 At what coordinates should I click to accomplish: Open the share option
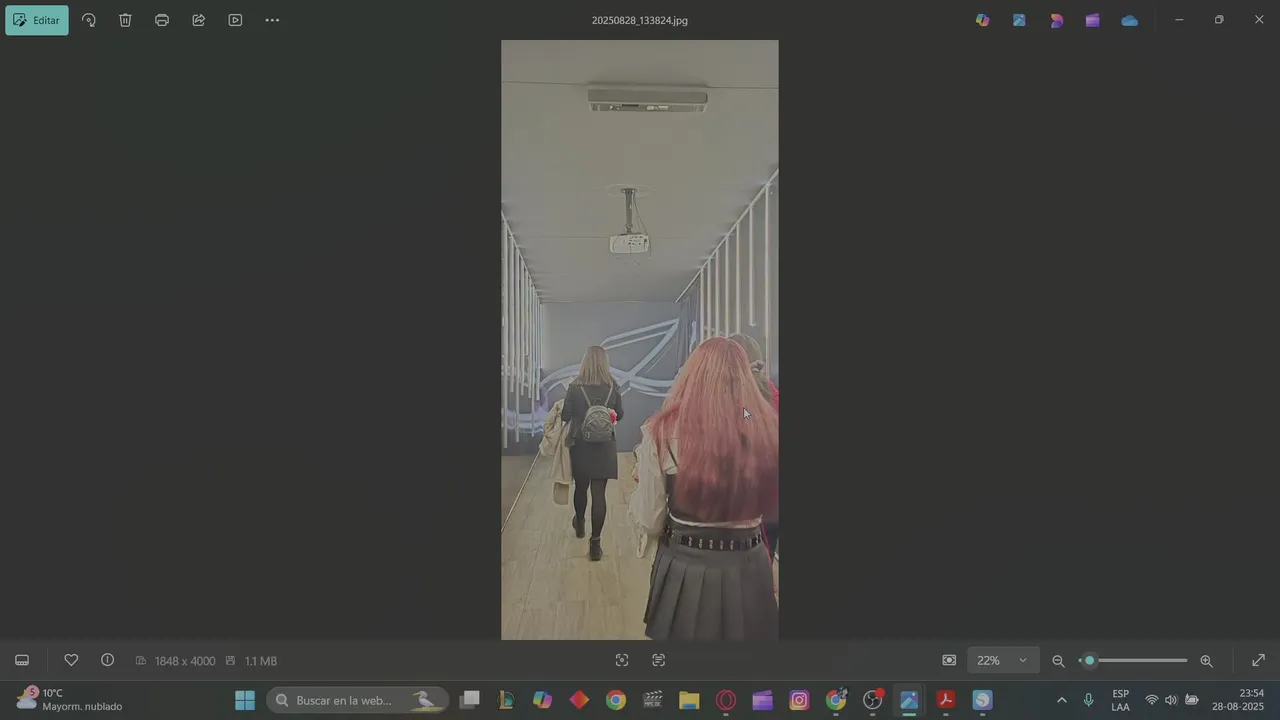[198, 20]
